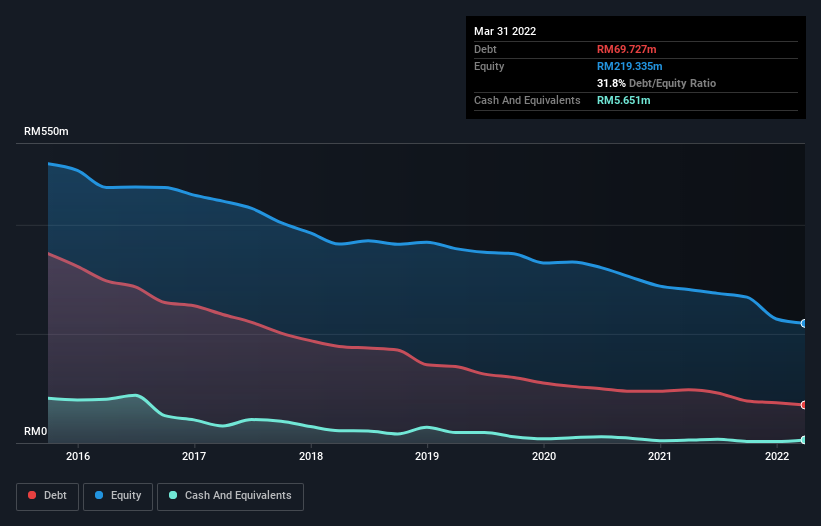Select the 2018 x-axis label

click(x=311, y=456)
